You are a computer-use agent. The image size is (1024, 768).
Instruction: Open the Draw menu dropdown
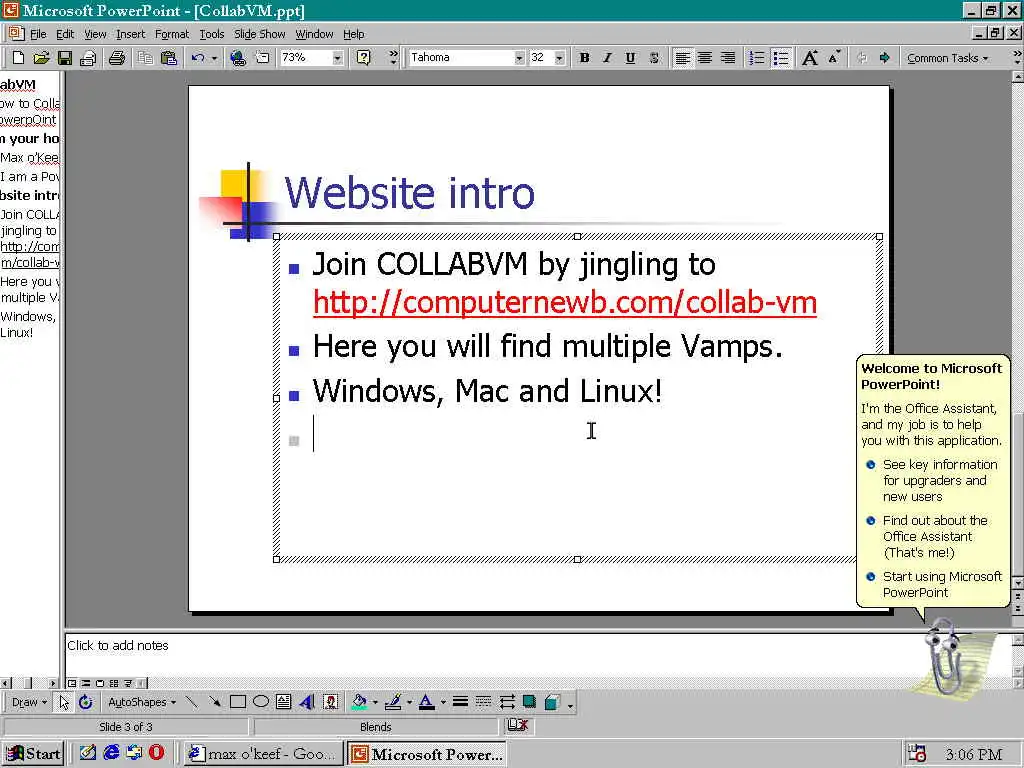[x=29, y=702]
